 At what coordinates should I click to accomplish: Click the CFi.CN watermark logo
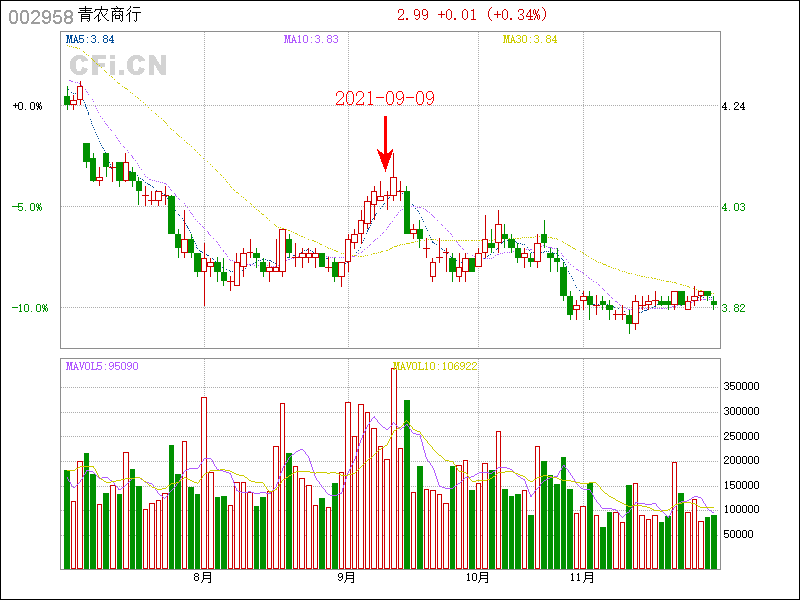tap(118, 66)
